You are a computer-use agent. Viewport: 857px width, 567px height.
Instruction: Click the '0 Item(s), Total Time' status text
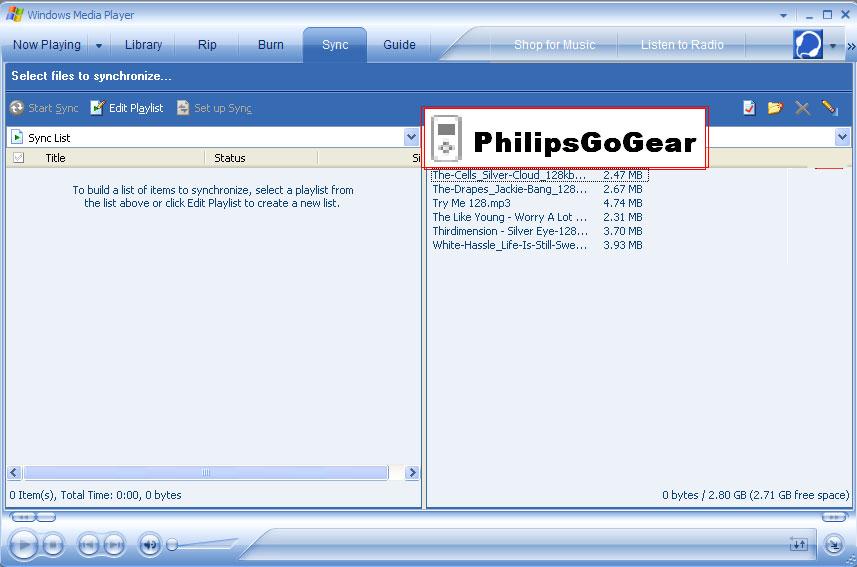(x=95, y=495)
